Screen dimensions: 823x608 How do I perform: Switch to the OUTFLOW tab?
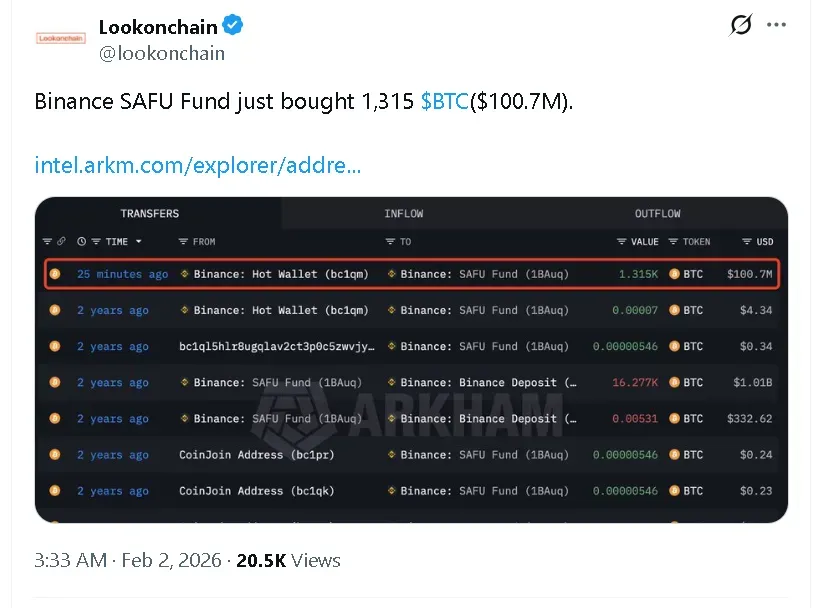[x=657, y=214]
